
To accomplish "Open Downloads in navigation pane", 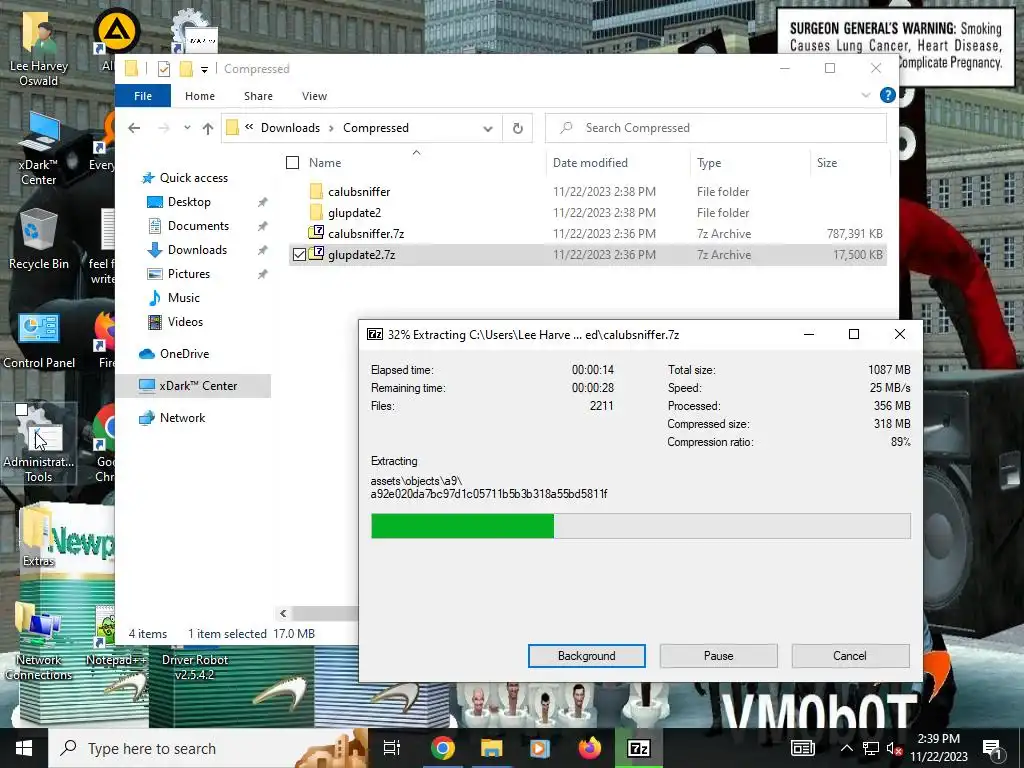I will pyautogui.click(x=197, y=249).
